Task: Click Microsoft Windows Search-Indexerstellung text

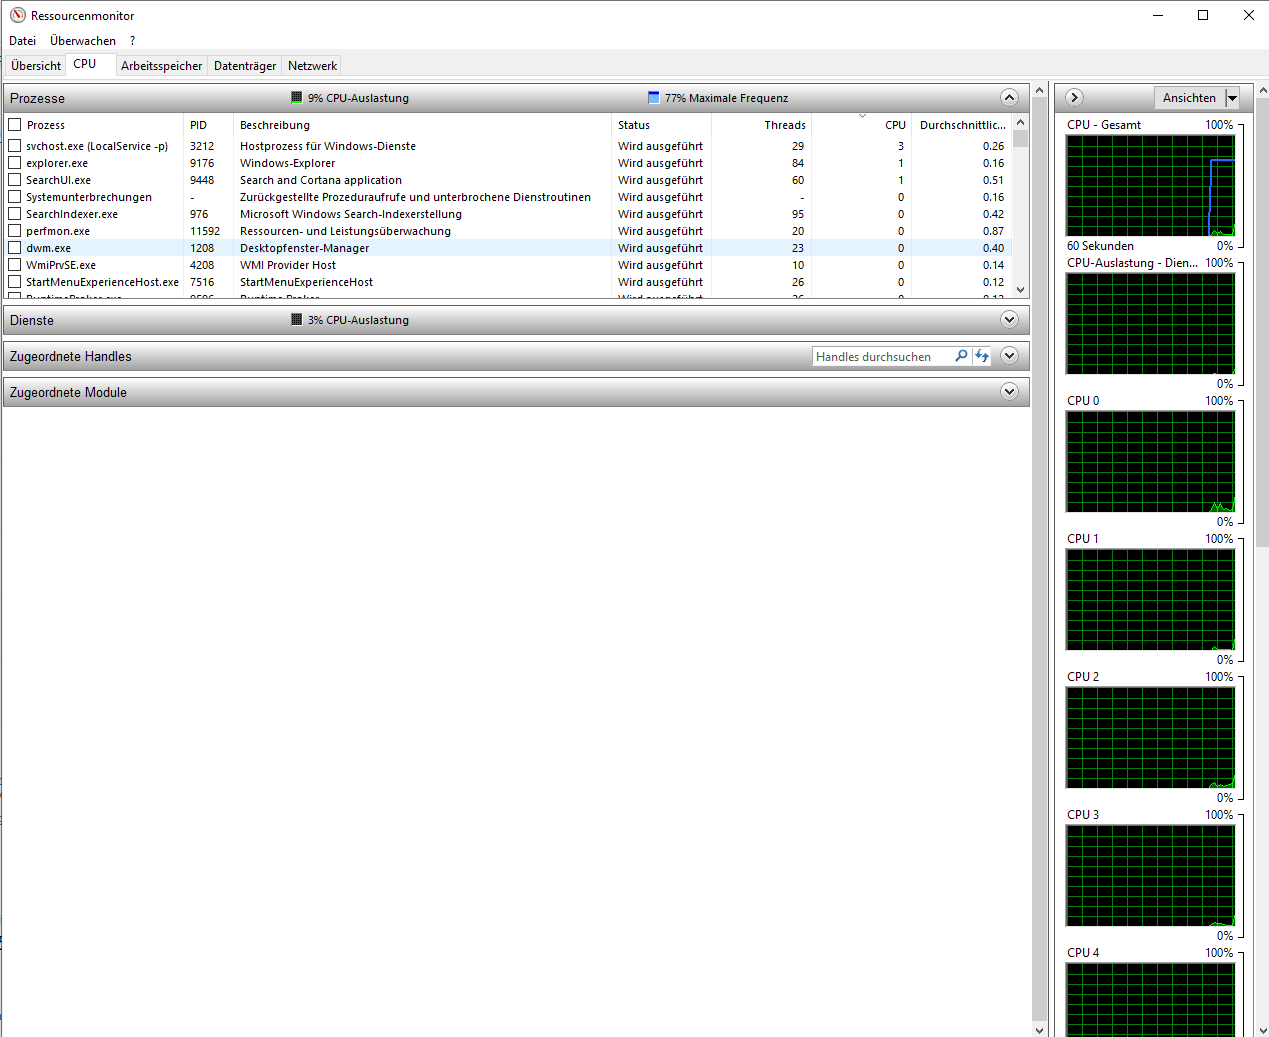Action: (351, 214)
